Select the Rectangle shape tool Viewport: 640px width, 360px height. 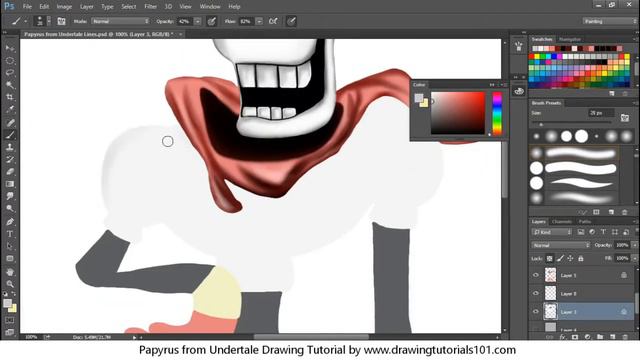point(10,259)
